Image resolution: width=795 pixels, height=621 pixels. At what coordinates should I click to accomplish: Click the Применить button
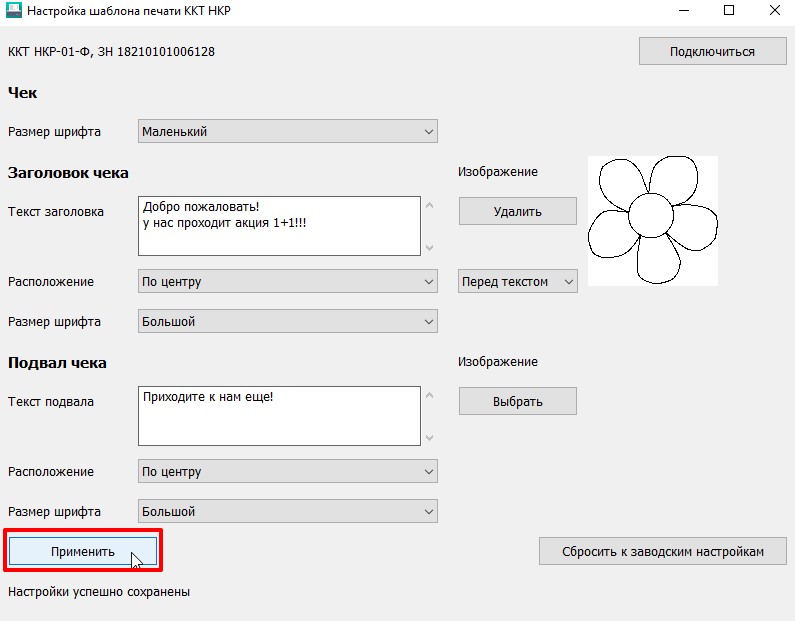pos(83,551)
